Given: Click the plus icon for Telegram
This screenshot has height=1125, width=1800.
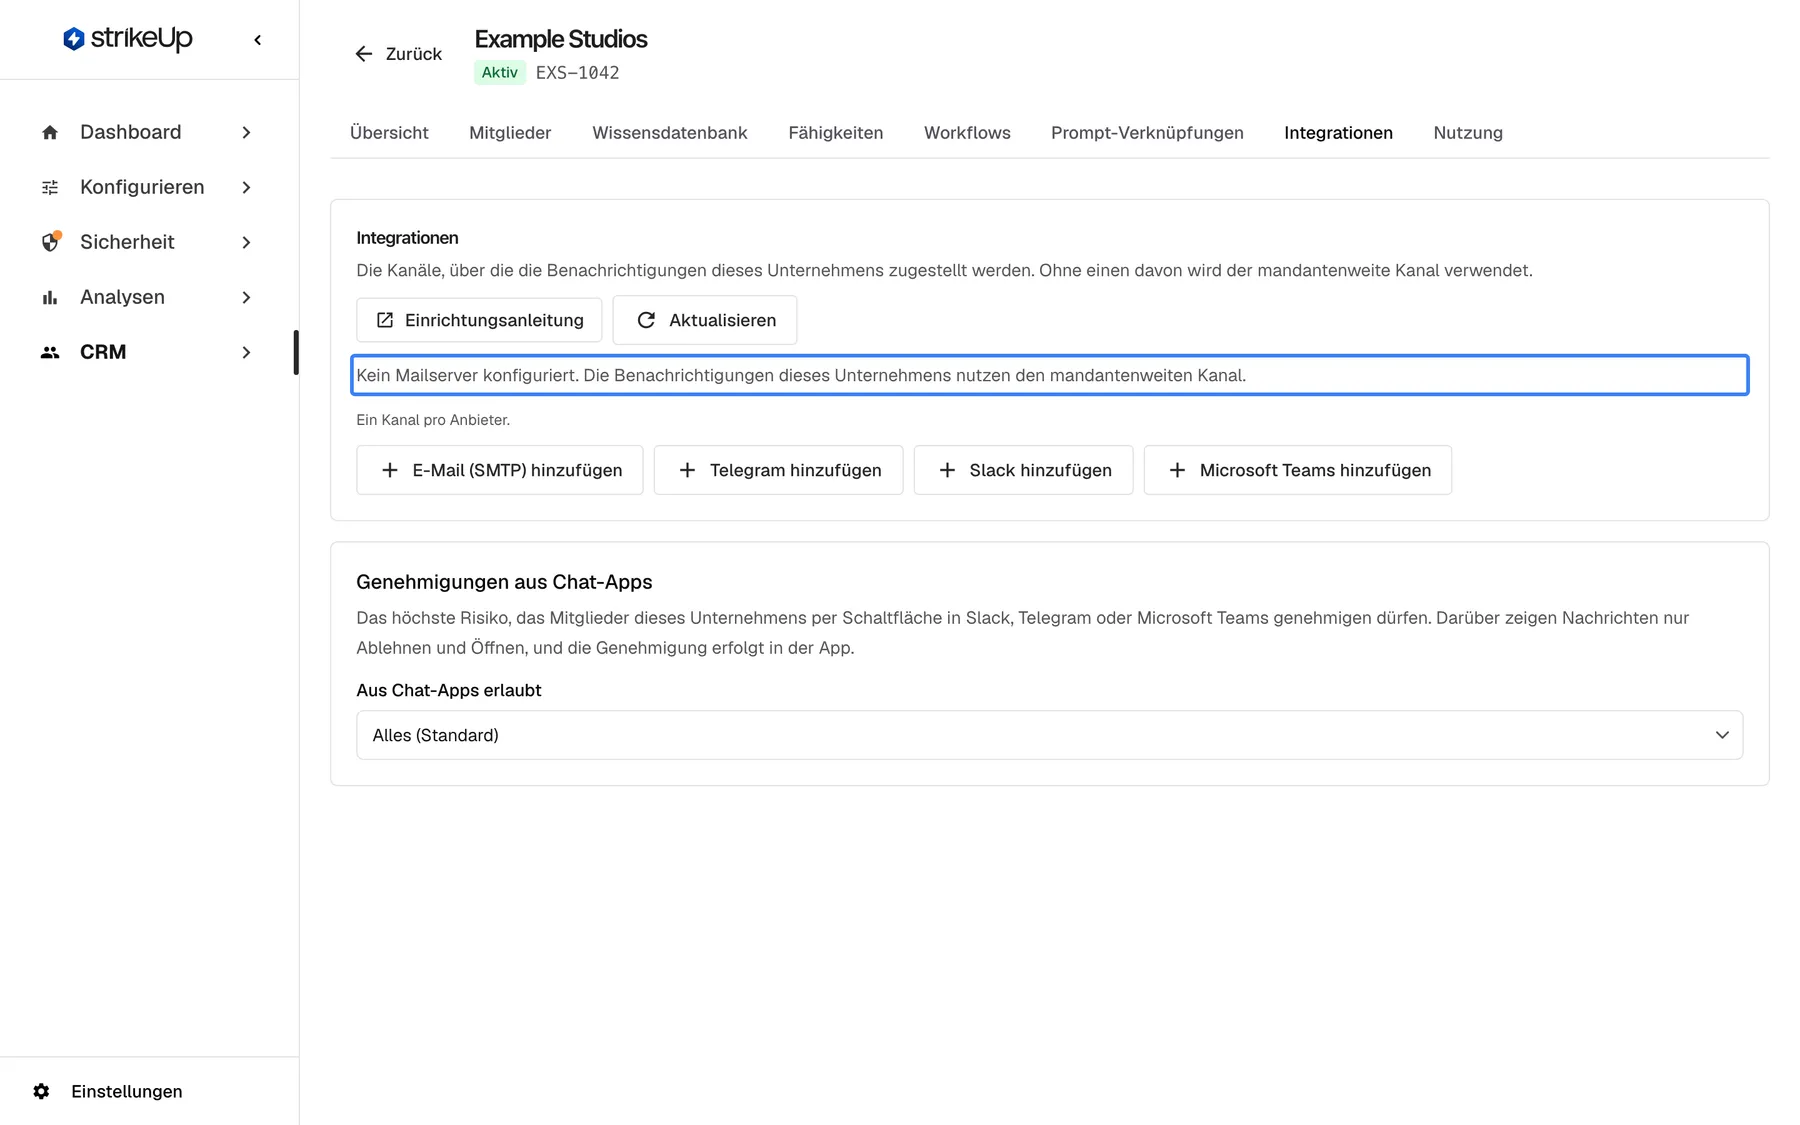Looking at the screenshot, I should click(687, 470).
